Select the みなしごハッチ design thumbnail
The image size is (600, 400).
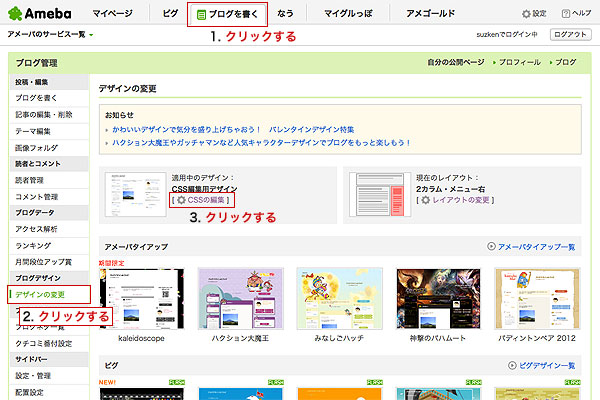335,297
